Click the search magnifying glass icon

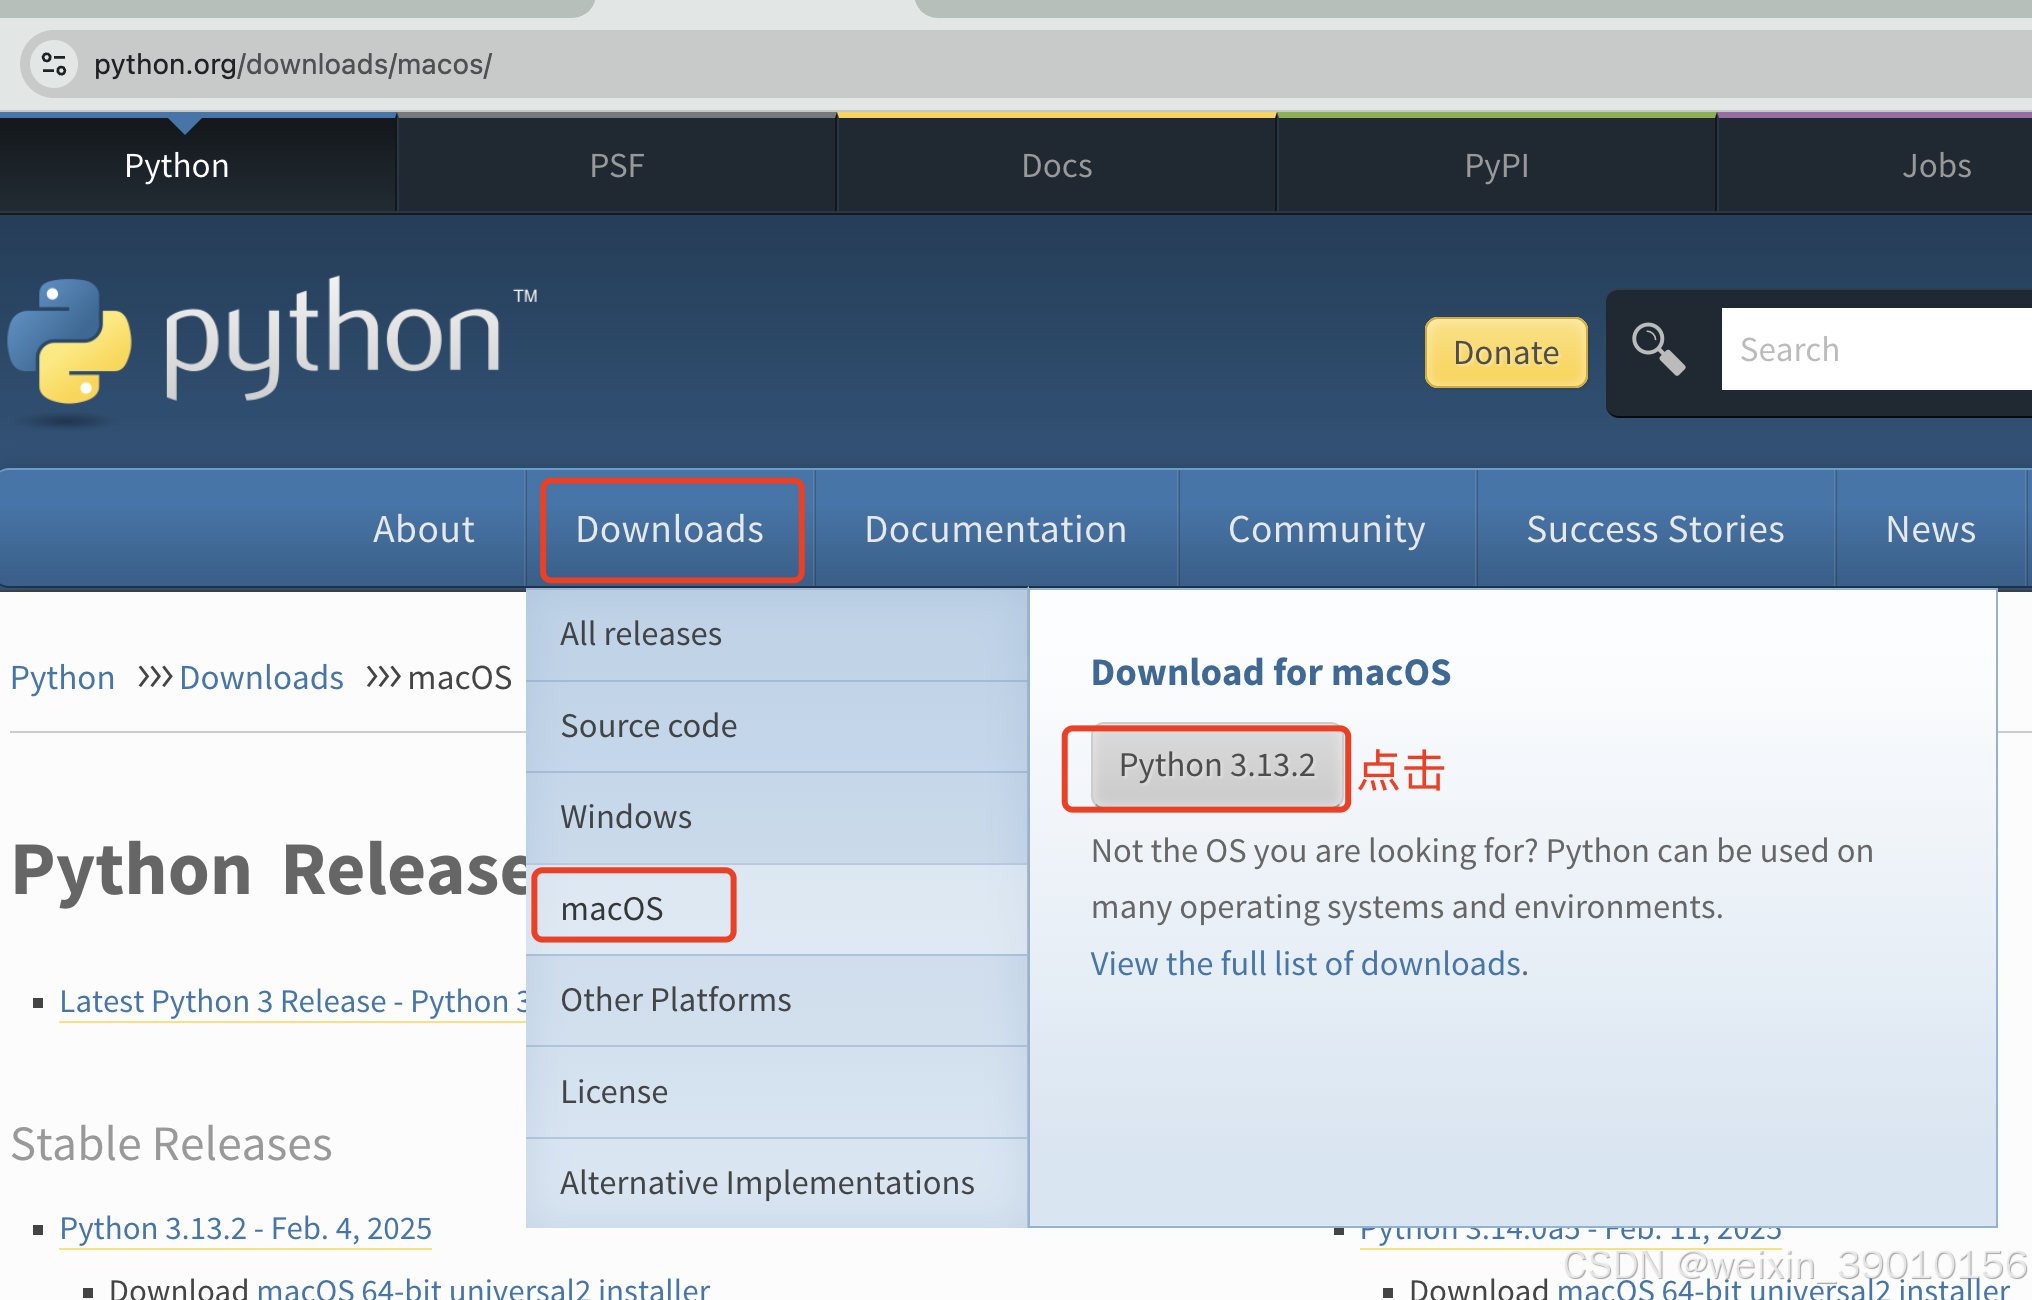pos(1657,348)
